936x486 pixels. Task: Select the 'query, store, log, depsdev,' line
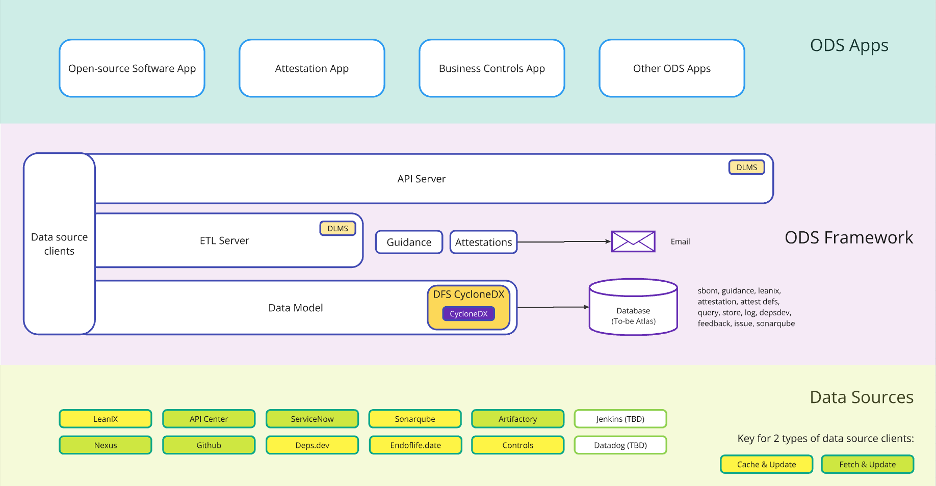(x=744, y=312)
